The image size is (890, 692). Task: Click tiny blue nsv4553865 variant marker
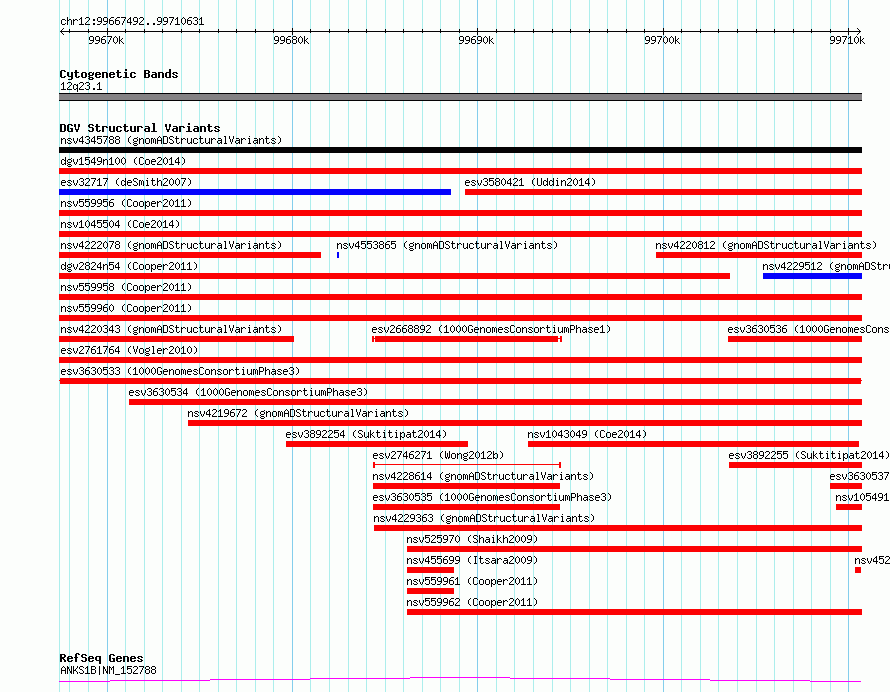click(338, 255)
